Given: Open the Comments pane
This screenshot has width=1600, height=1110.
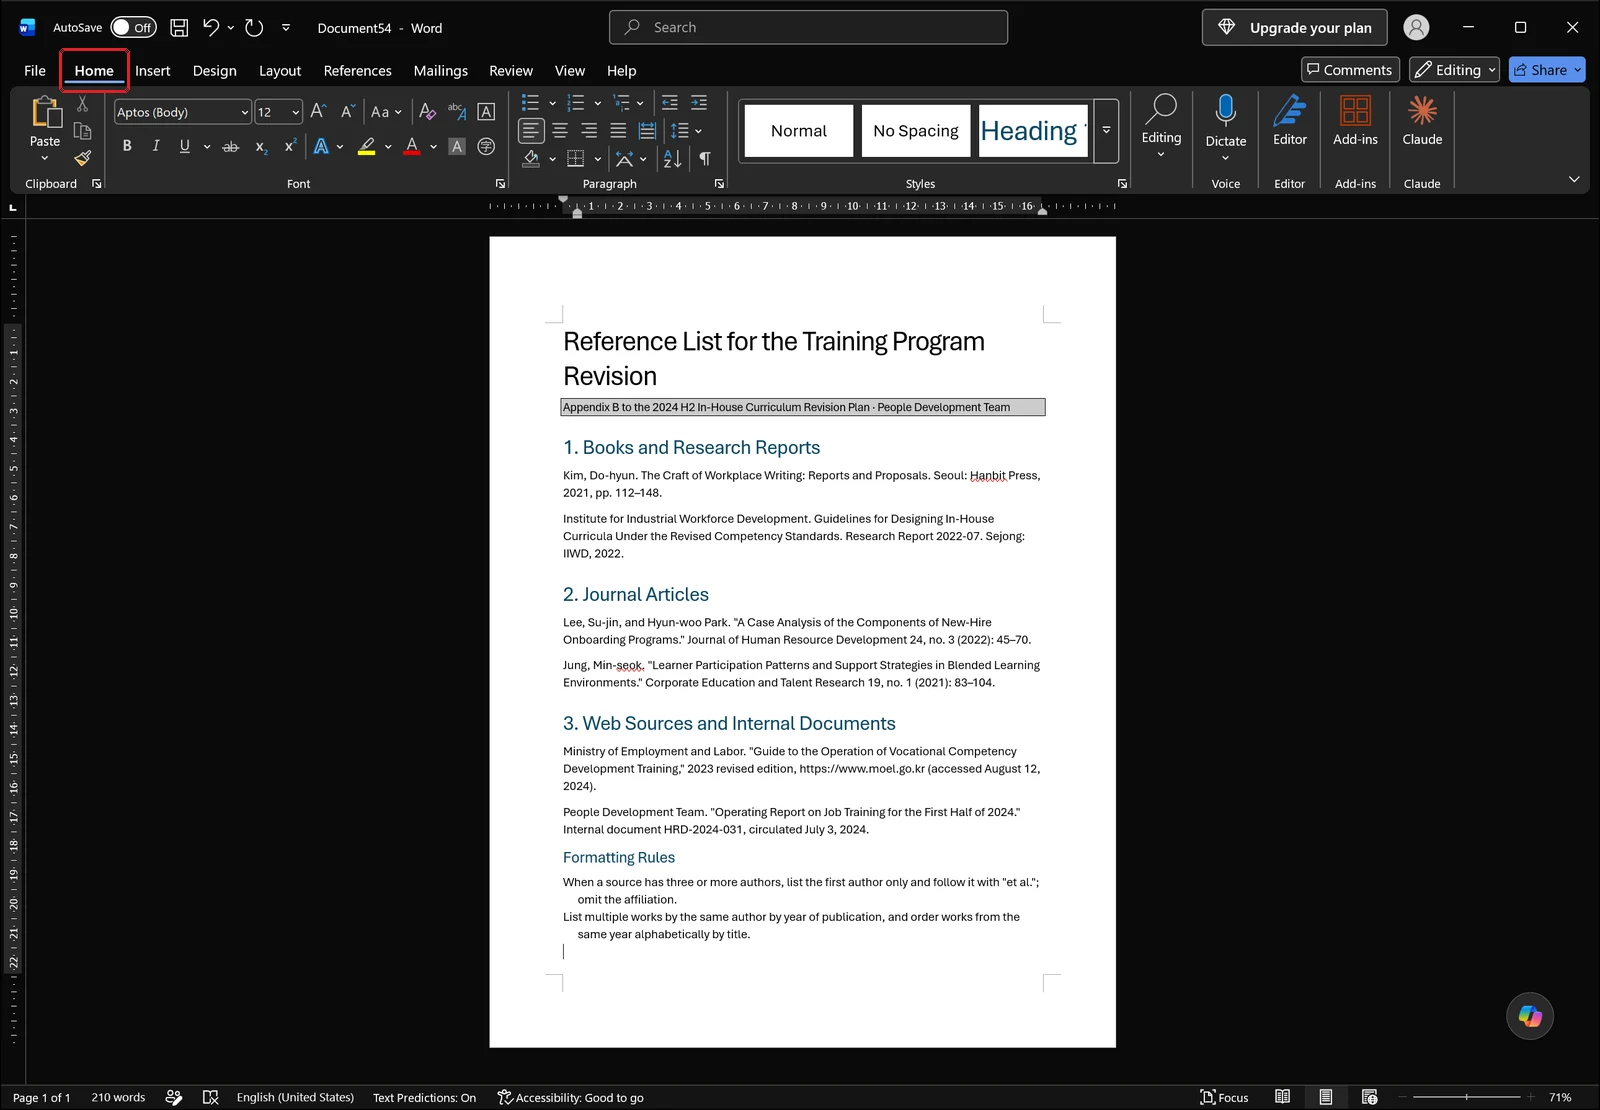Looking at the screenshot, I should (1349, 70).
